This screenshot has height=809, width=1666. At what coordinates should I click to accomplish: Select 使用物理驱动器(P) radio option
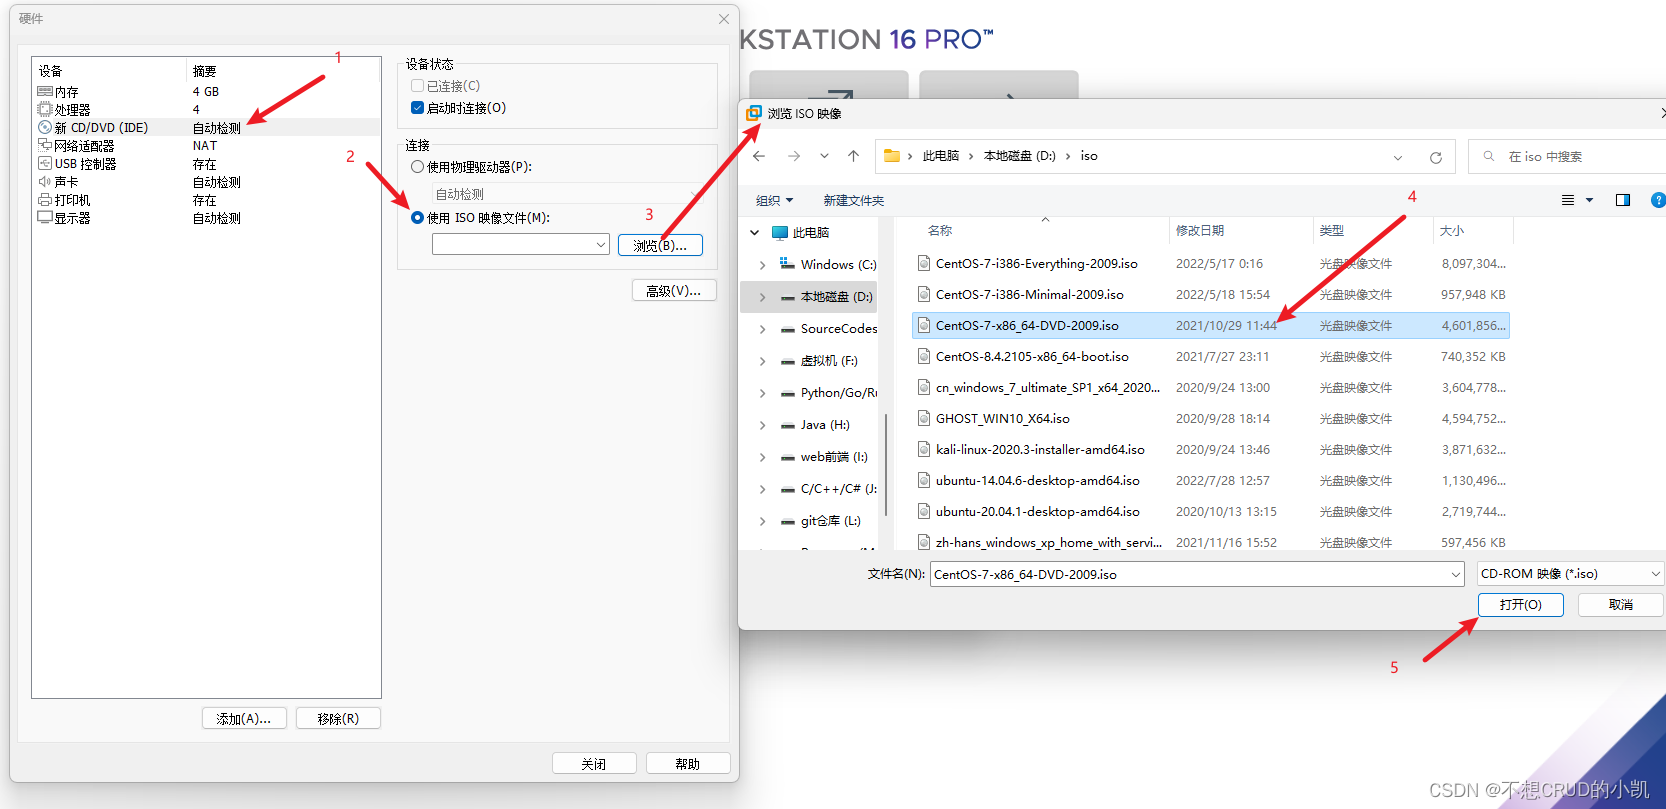(x=418, y=167)
